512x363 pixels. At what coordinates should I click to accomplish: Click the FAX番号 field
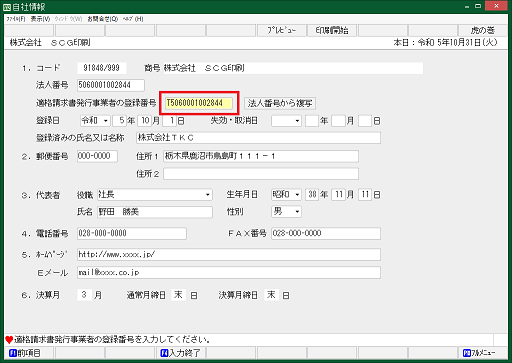pyautogui.click(x=326, y=233)
